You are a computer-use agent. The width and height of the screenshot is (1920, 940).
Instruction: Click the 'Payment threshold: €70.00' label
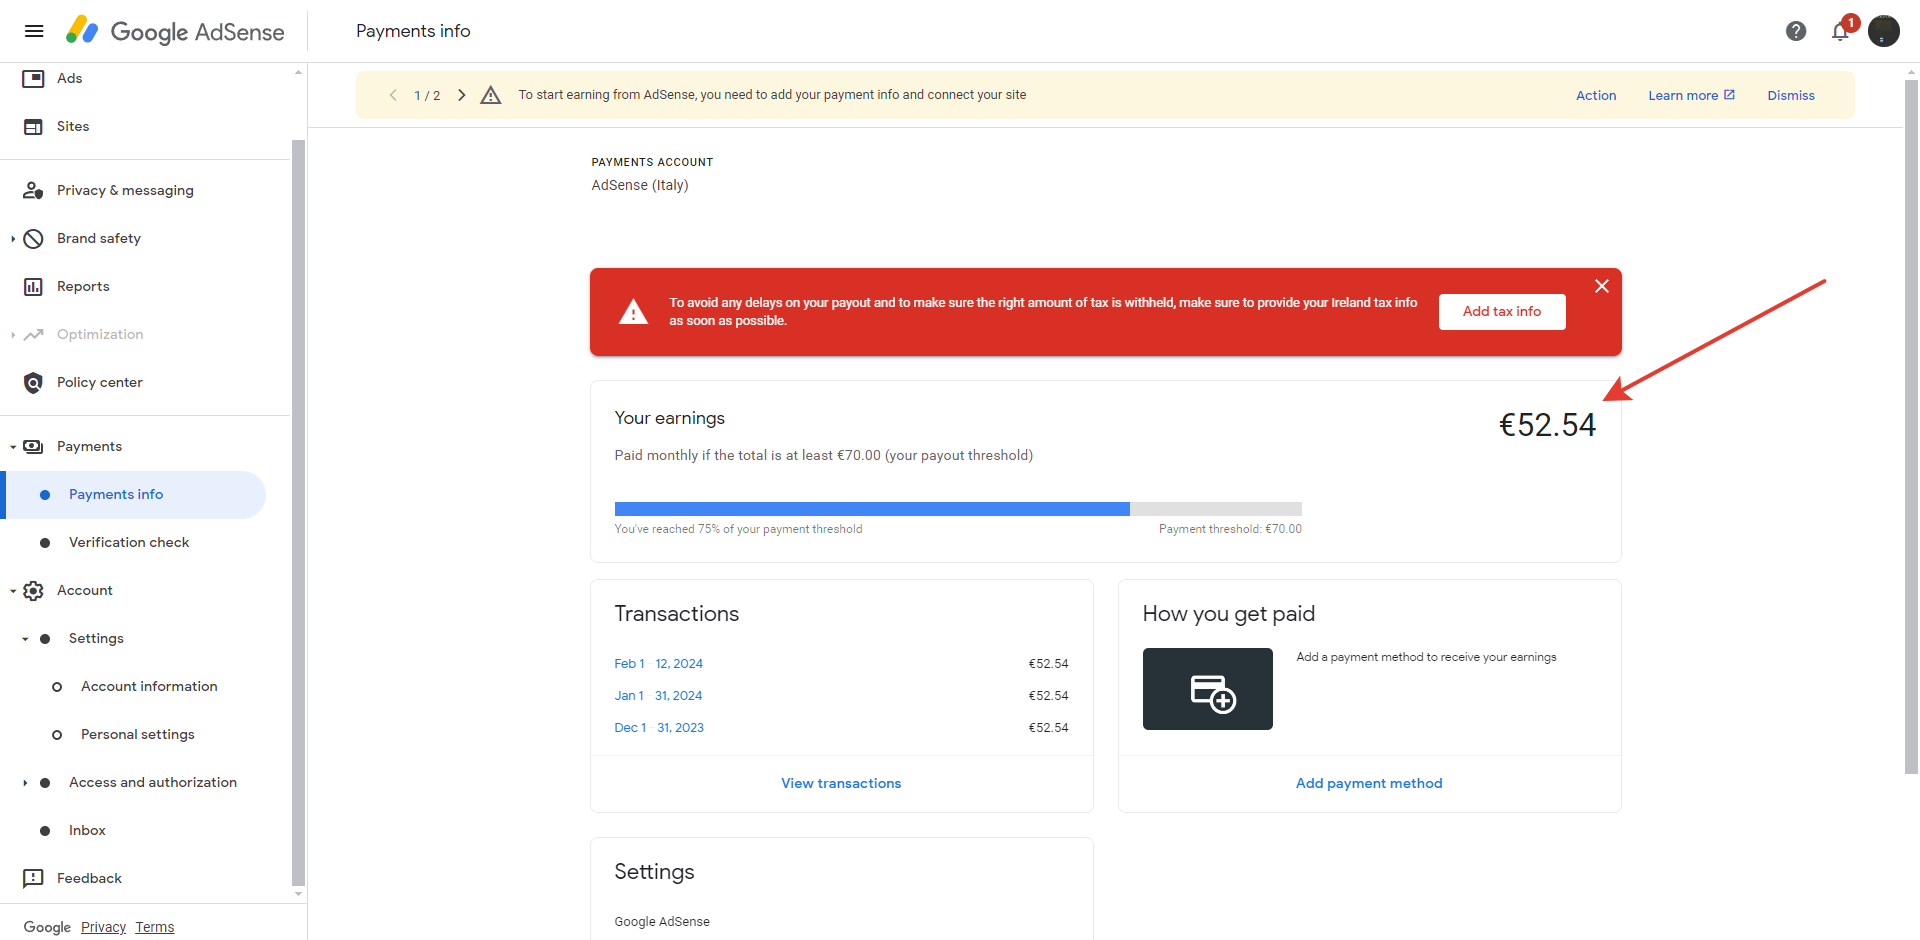pos(1230,529)
